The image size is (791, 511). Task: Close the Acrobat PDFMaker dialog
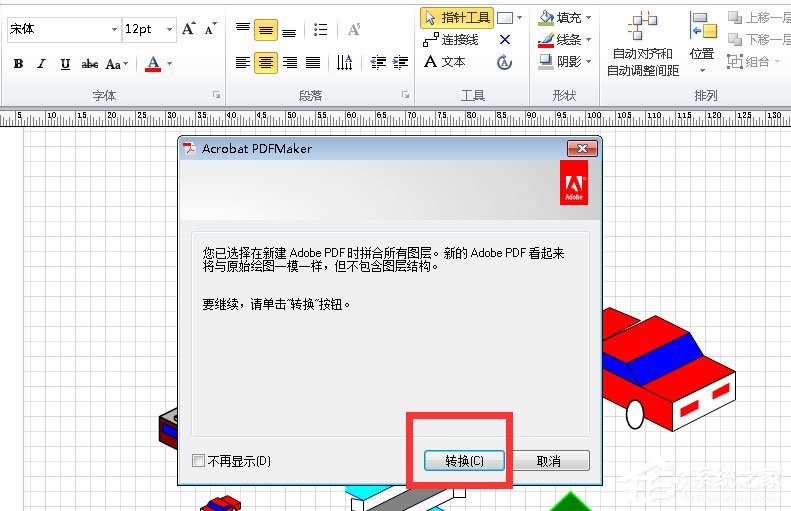point(582,148)
